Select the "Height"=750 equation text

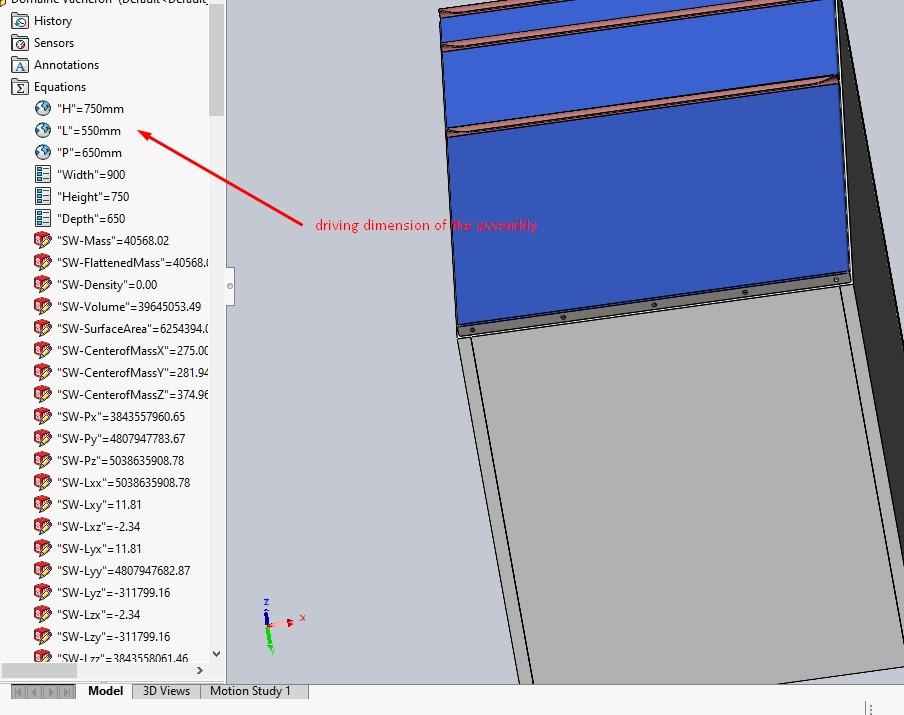pyautogui.click(x=93, y=197)
